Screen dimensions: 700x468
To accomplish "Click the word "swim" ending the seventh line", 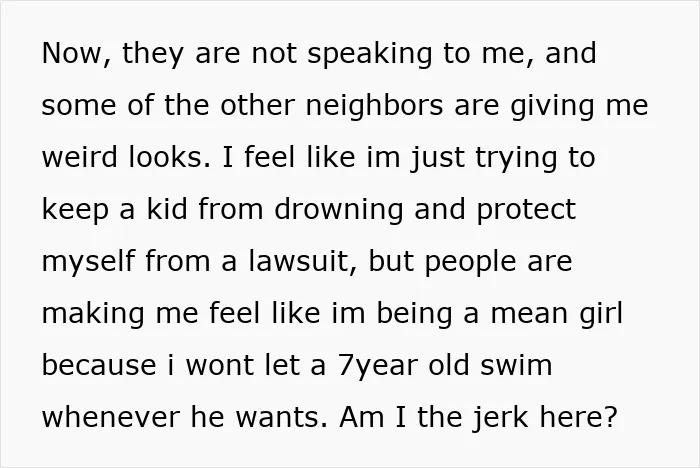I will coord(516,365).
